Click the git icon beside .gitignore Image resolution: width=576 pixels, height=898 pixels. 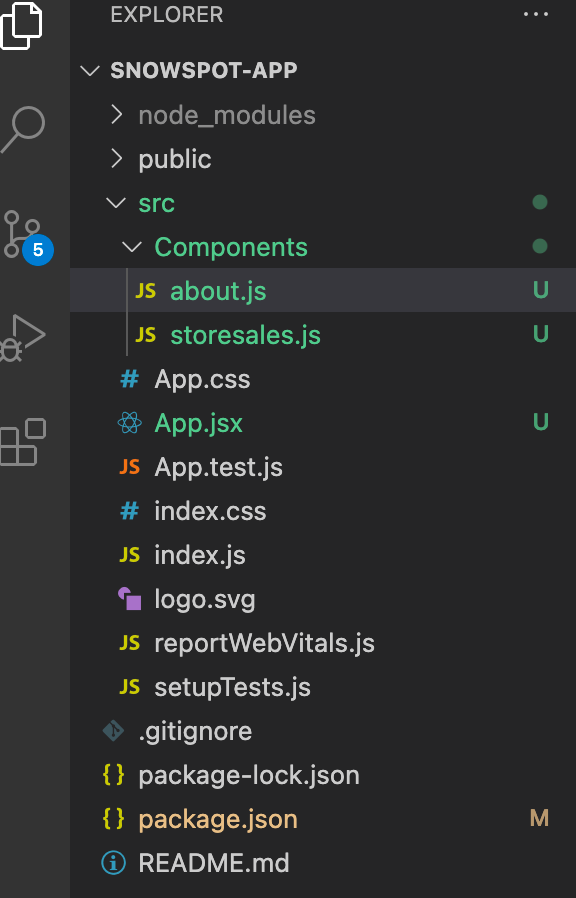(113, 731)
